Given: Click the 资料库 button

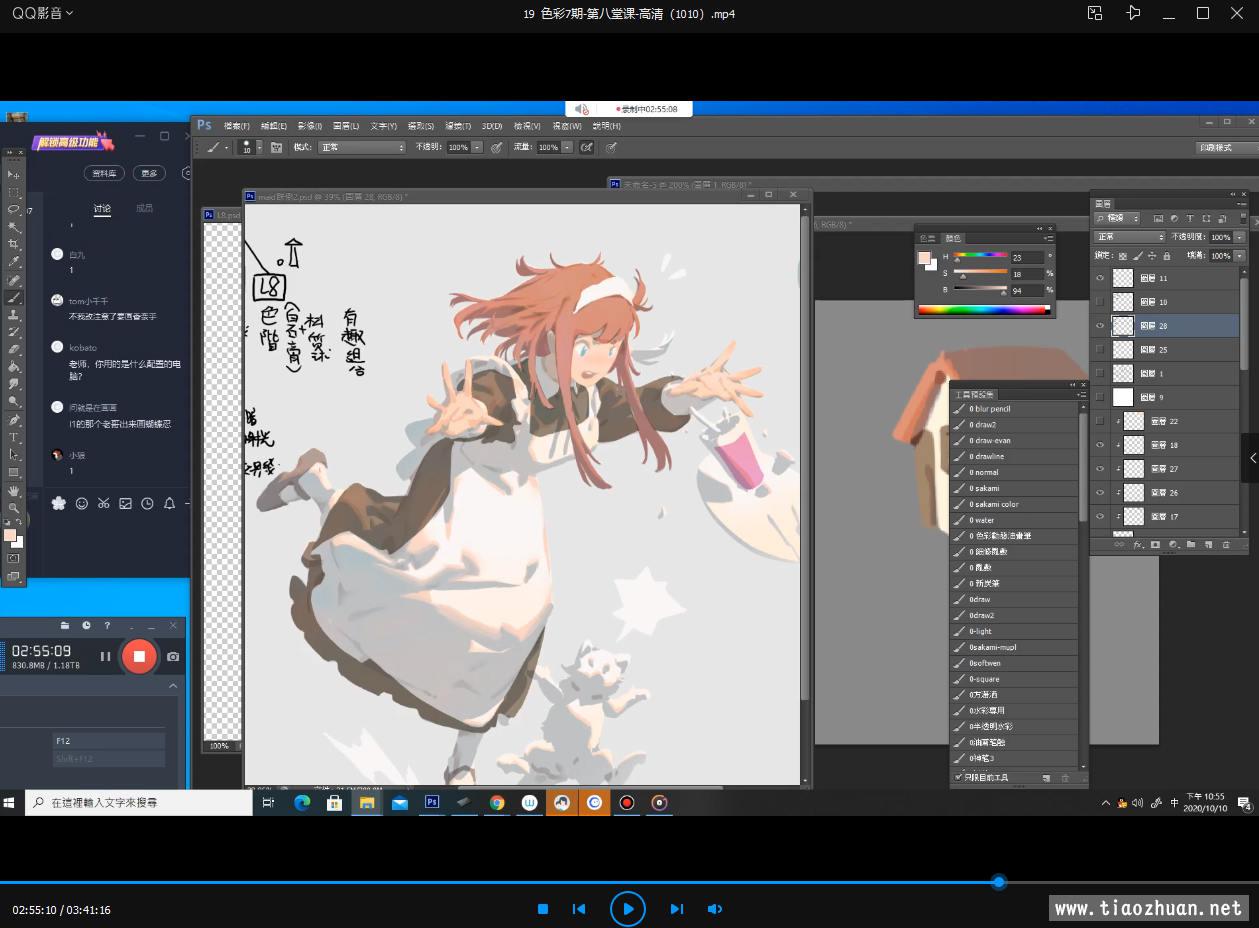Looking at the screenshot, I should 104,173.
